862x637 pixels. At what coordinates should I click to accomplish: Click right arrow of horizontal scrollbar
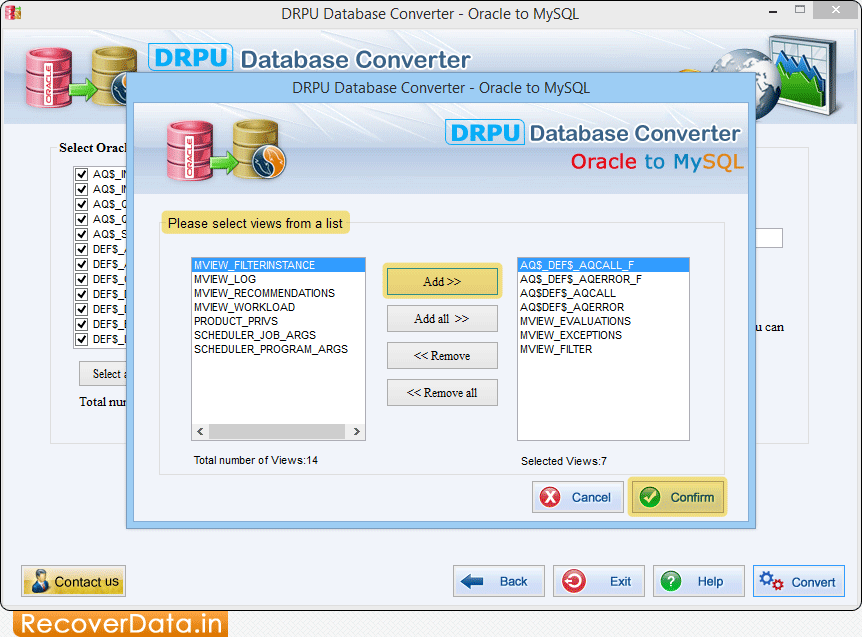tap(357, 431)
